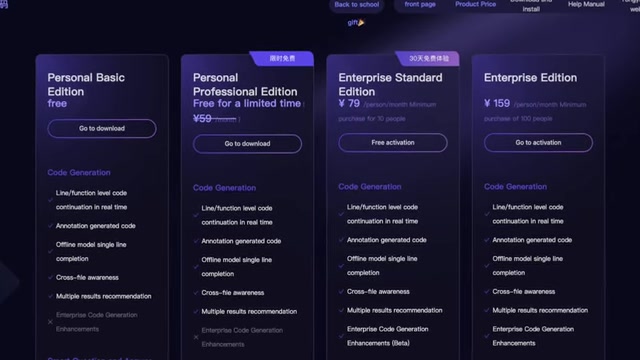Open the Product Price nav item

[476, 4]
